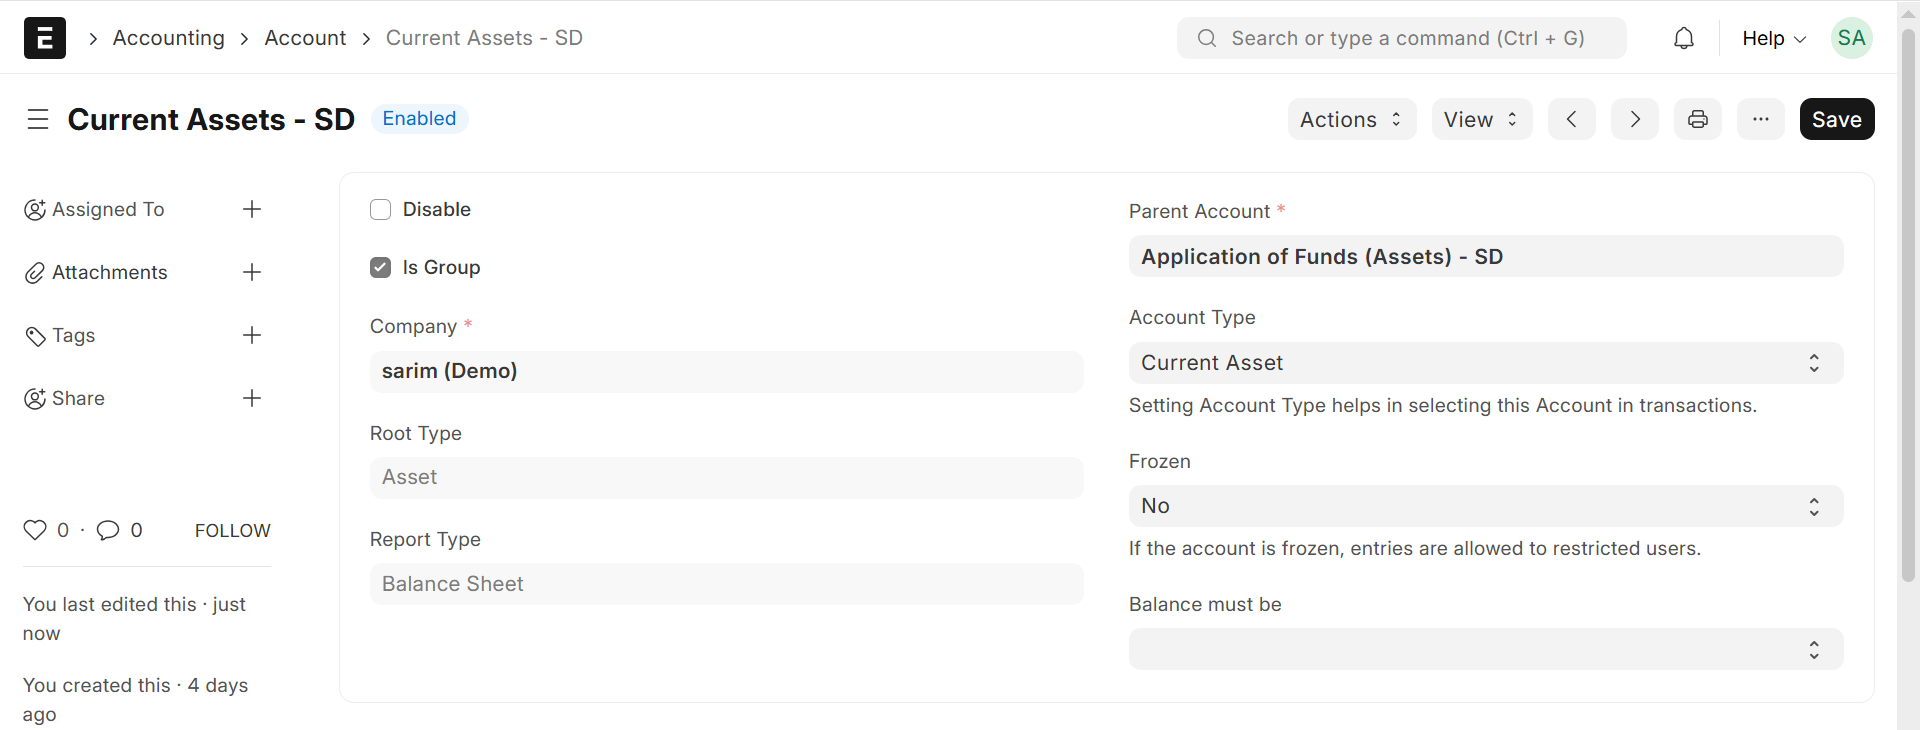This screenshot has width=1920, height=730.
Task: Go to next account record
Action: coord(1634,119)
